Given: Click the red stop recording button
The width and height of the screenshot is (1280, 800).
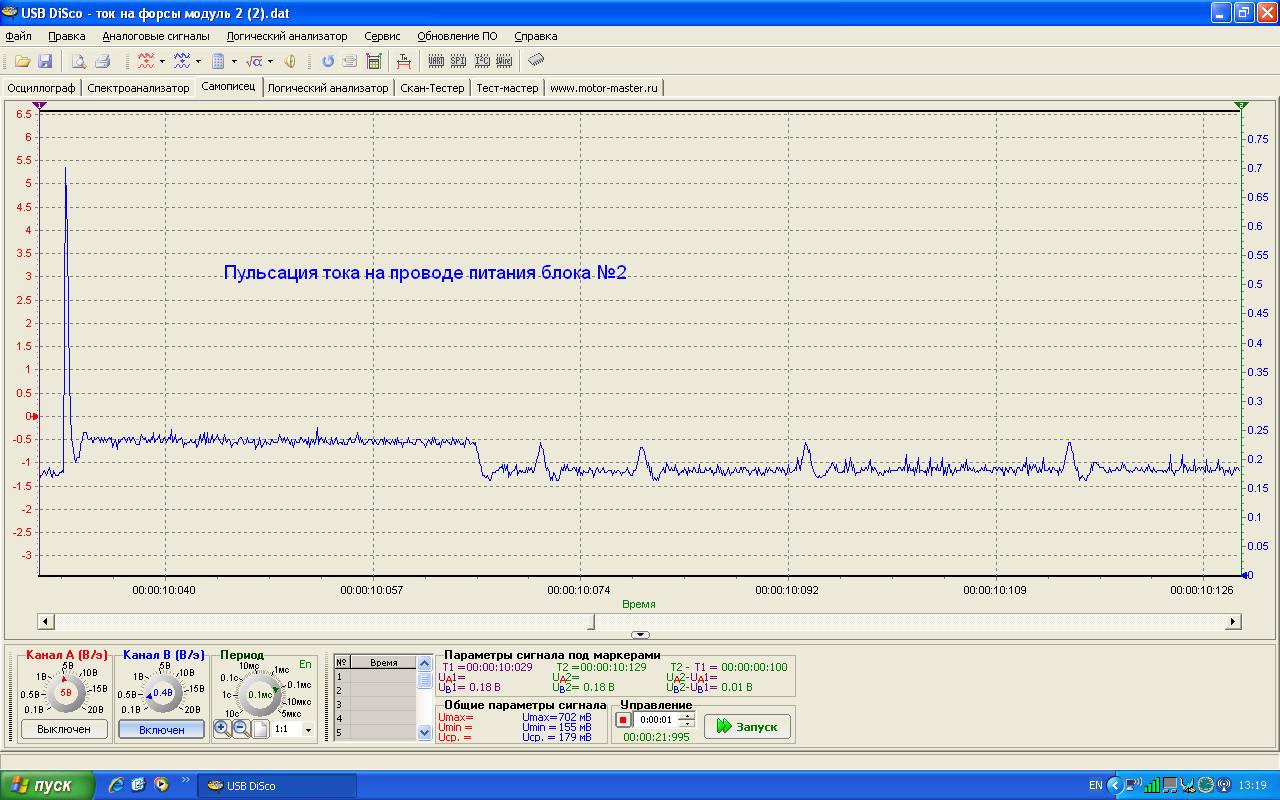Looking at the screenshot, I should [x=623, y=720].
